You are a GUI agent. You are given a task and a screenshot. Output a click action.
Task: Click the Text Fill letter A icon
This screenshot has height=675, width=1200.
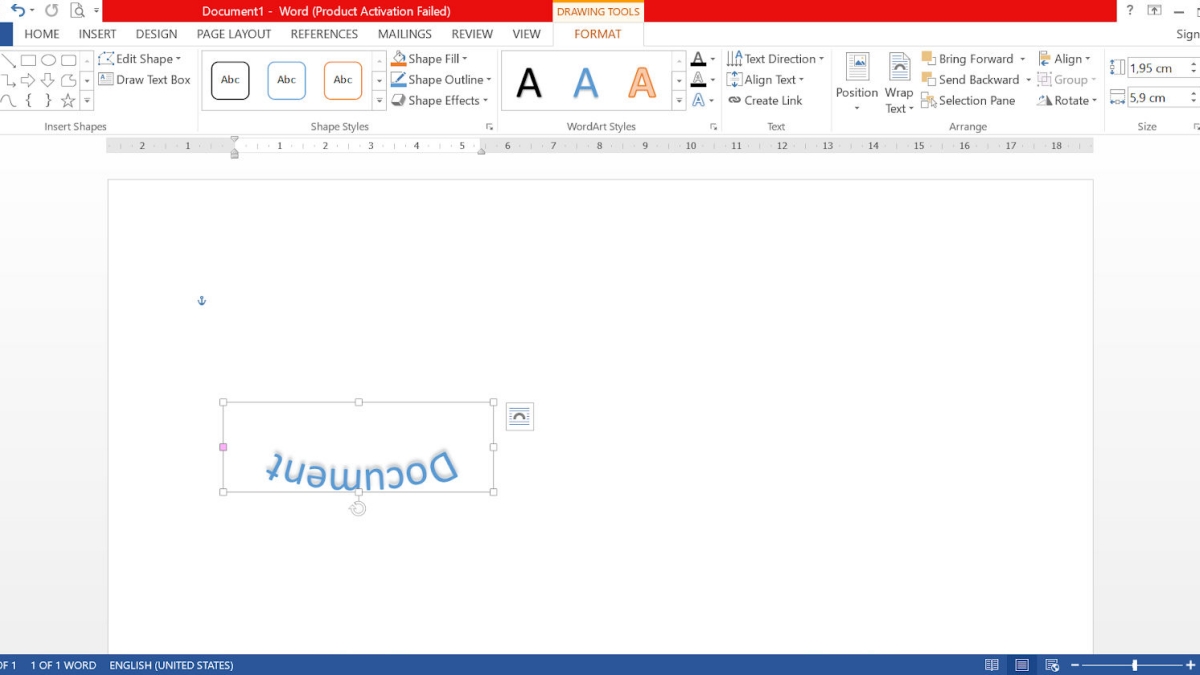[x=698, y=59]
